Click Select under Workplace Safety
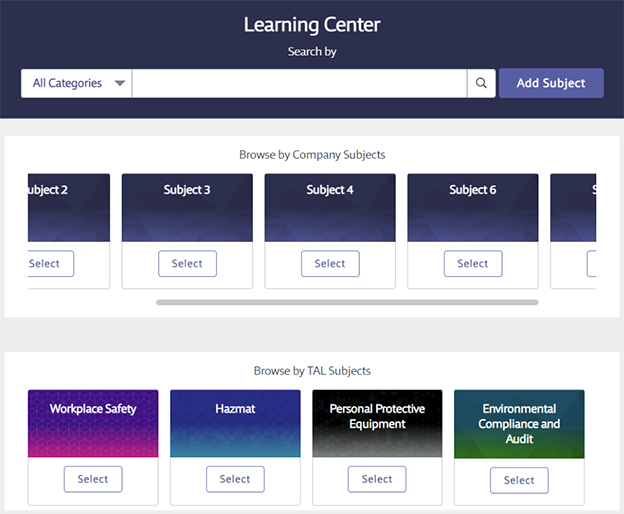624x514 pixels. pyautogui.click(x=93, y=479)
